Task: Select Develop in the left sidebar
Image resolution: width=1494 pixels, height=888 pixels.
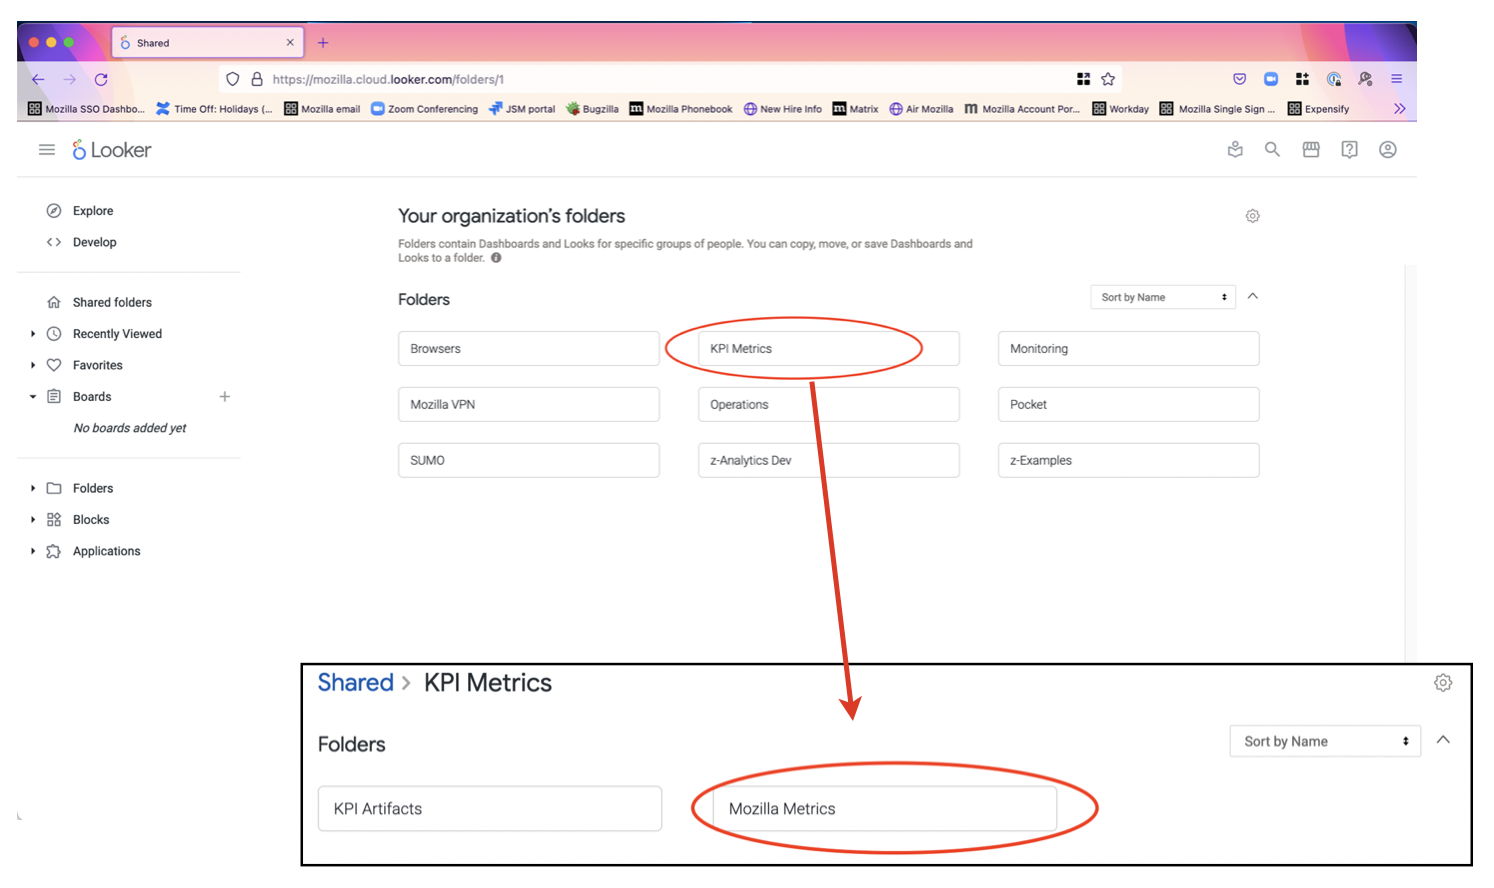Action: pos(94,242)
